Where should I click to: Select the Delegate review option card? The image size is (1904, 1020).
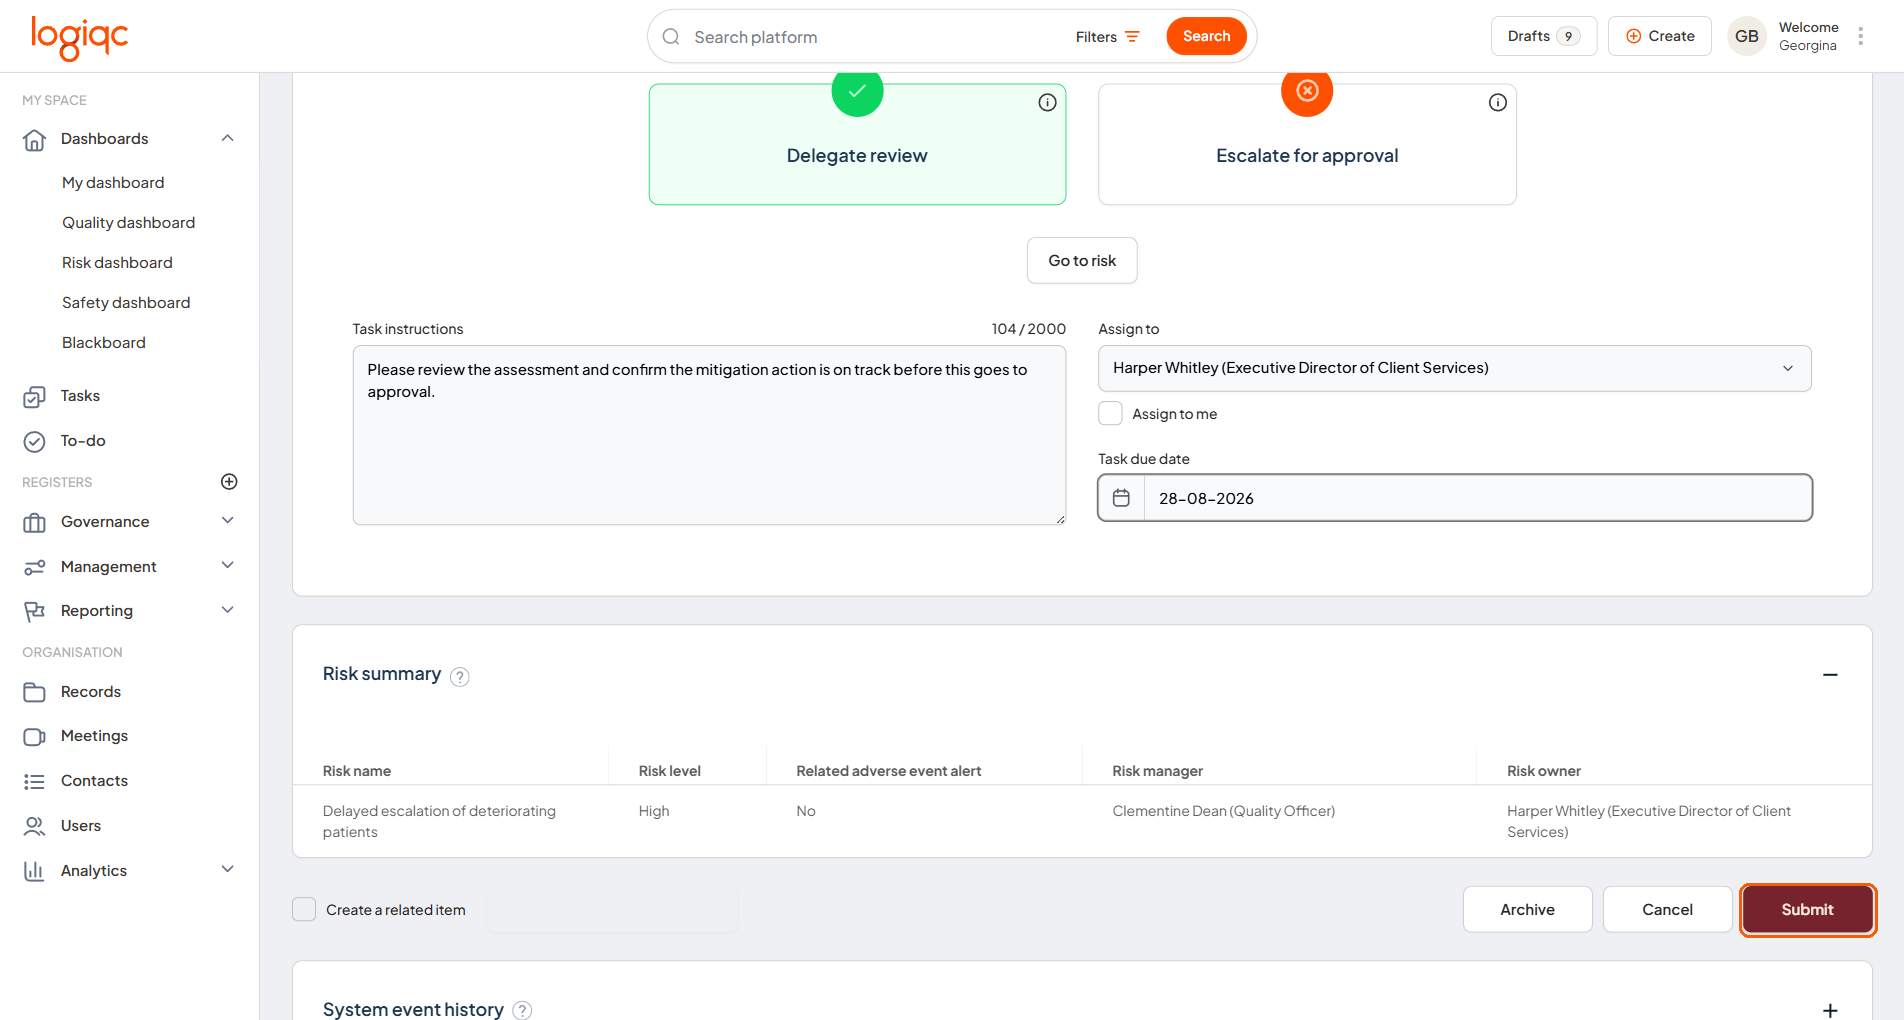[857, 144]
